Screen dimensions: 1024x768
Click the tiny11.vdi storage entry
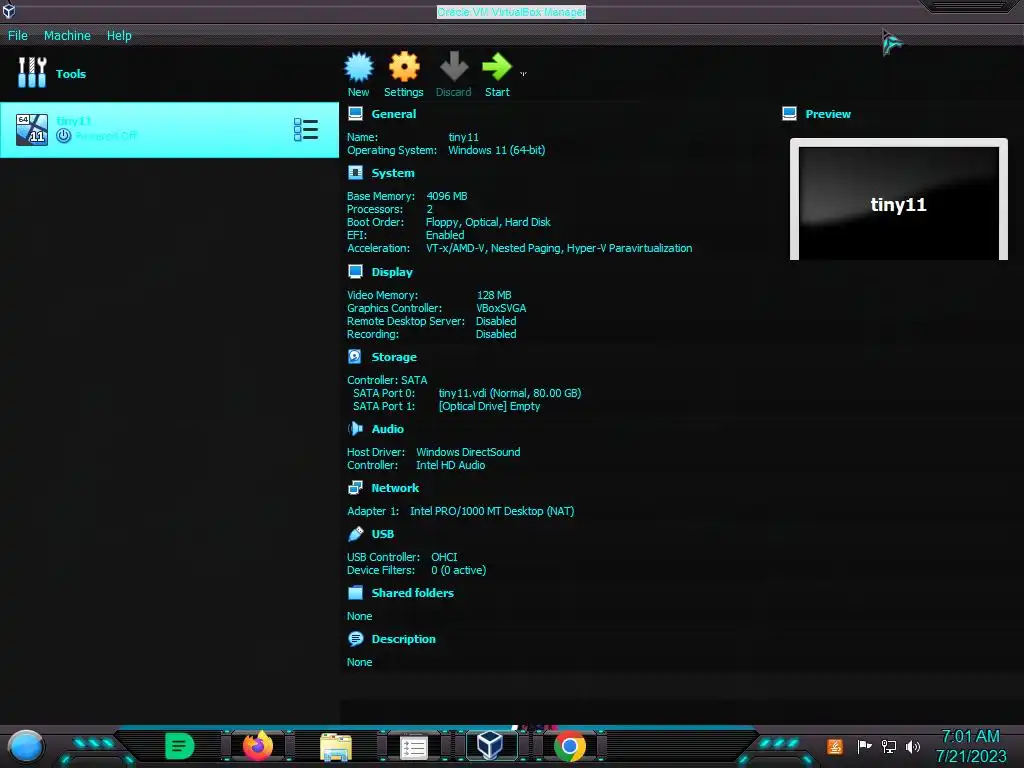pos(509,393)
